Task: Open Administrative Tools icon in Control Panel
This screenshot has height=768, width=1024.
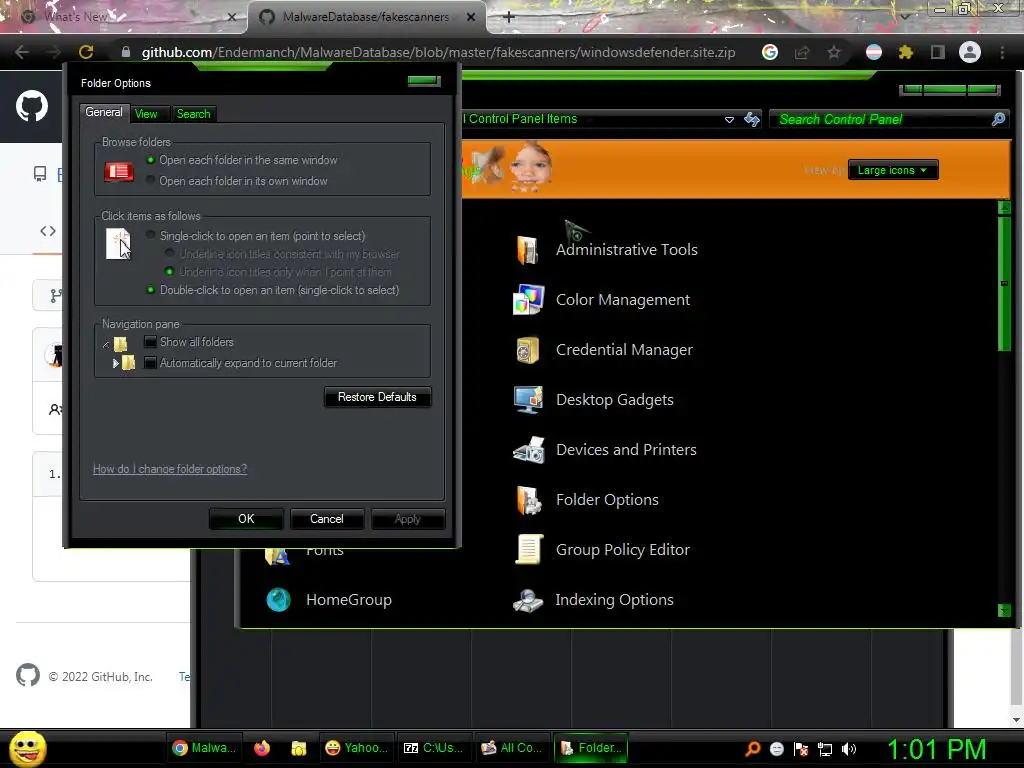Action: point(528,249)
